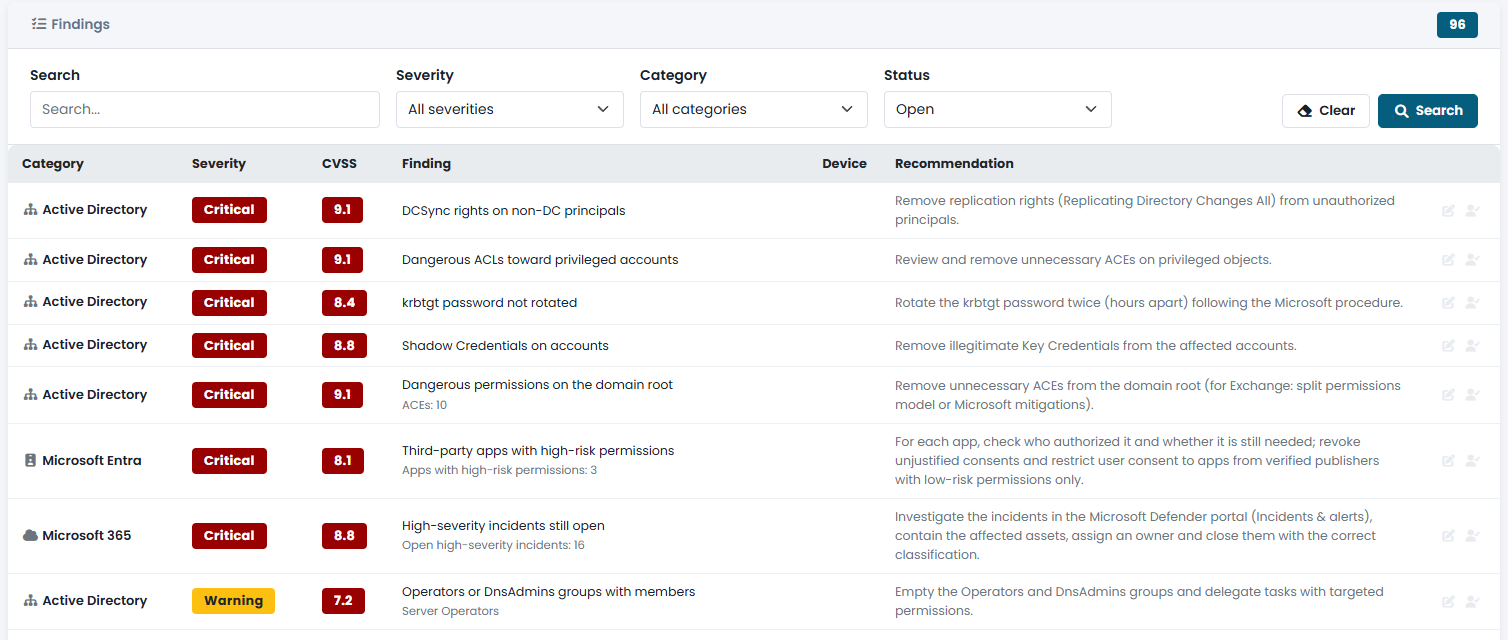Screen dimensions: 1508x640
Task: Click the Severity column header
Action: point(219,164)
